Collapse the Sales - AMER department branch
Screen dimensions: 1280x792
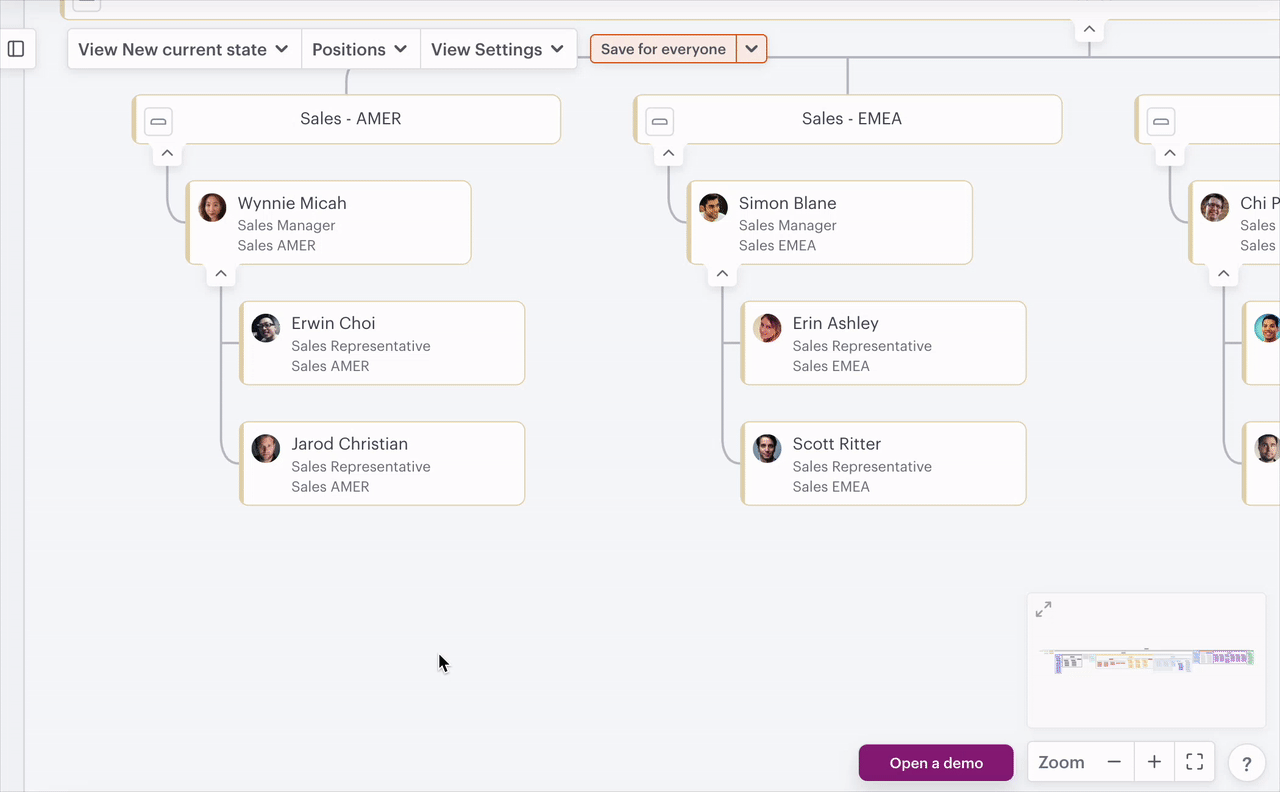tap(167, 153)
